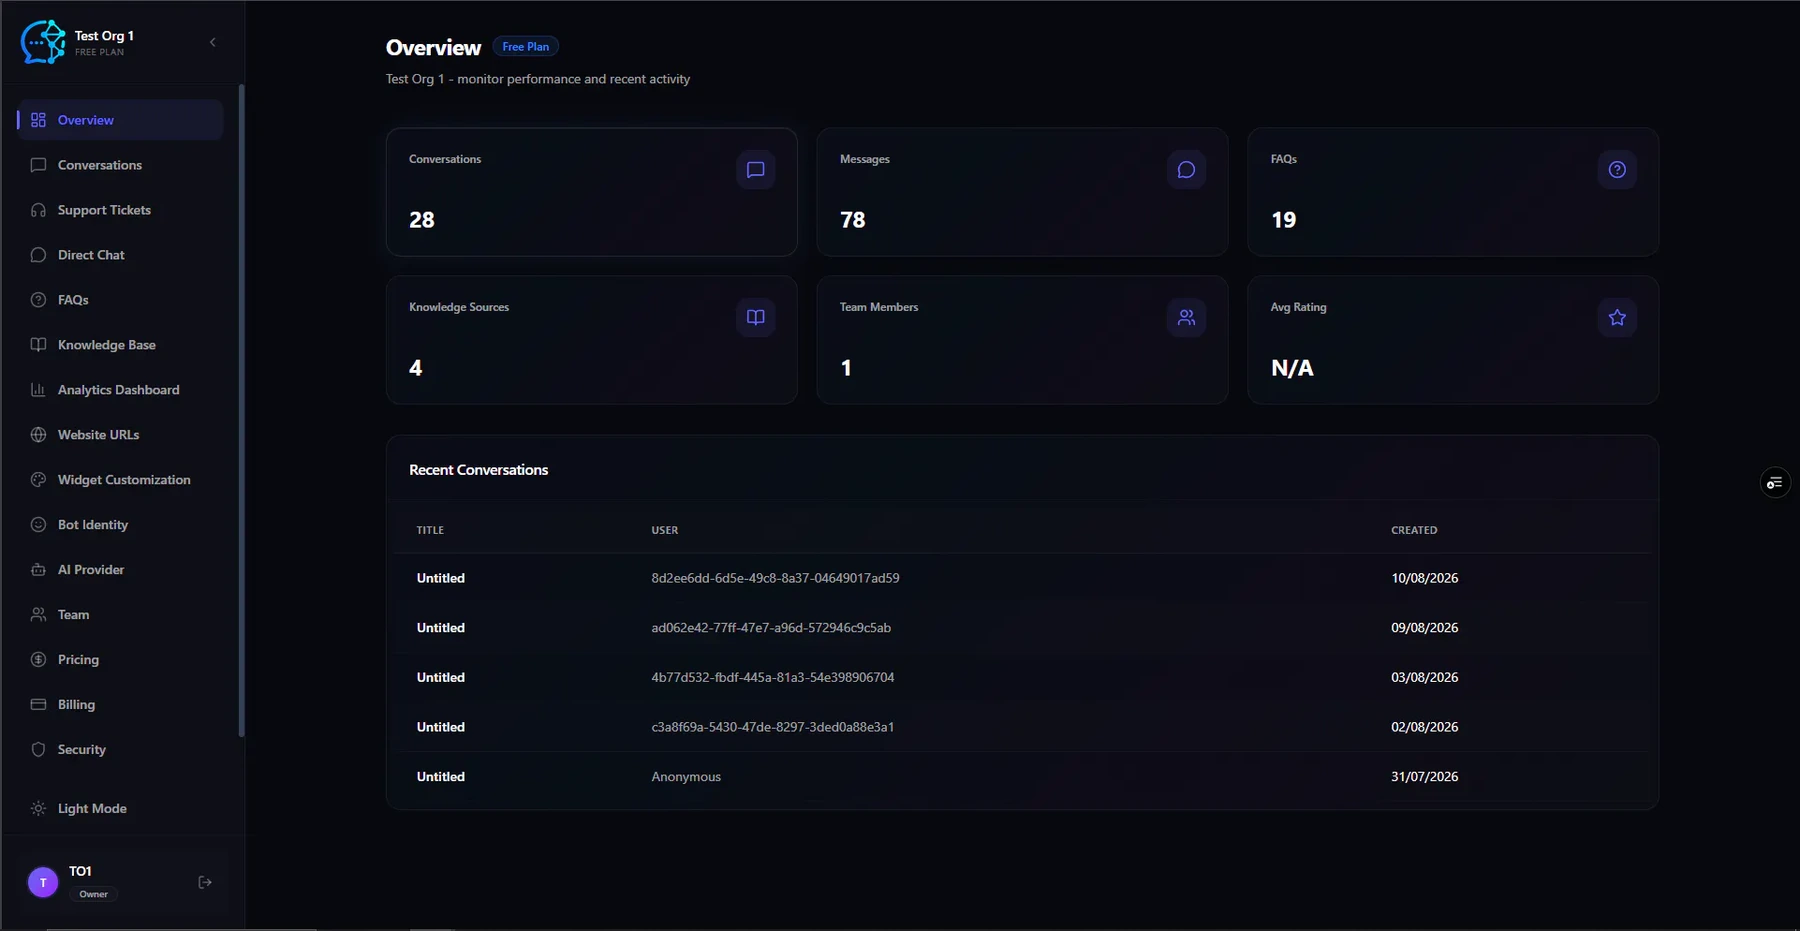
Task: Click the Team Members people icon
Action: point(1186,317)
